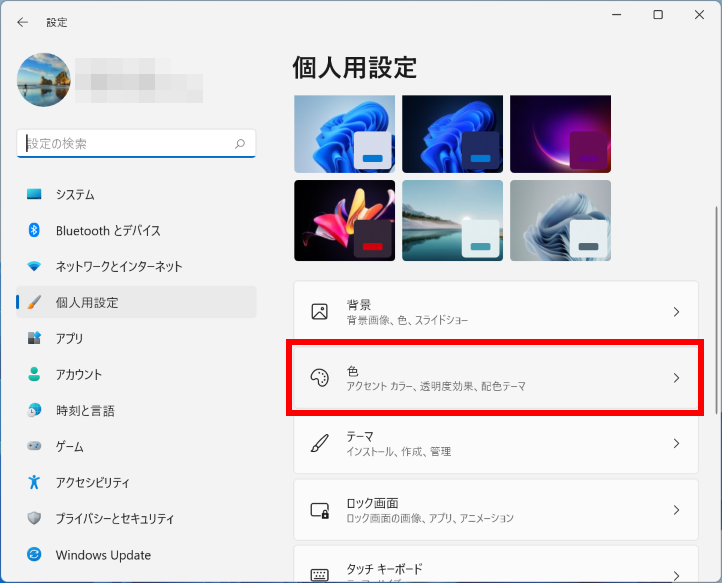Open 時刻と言語 settings
This screenshot has width=722, height=583.
(x=136, y=410)
